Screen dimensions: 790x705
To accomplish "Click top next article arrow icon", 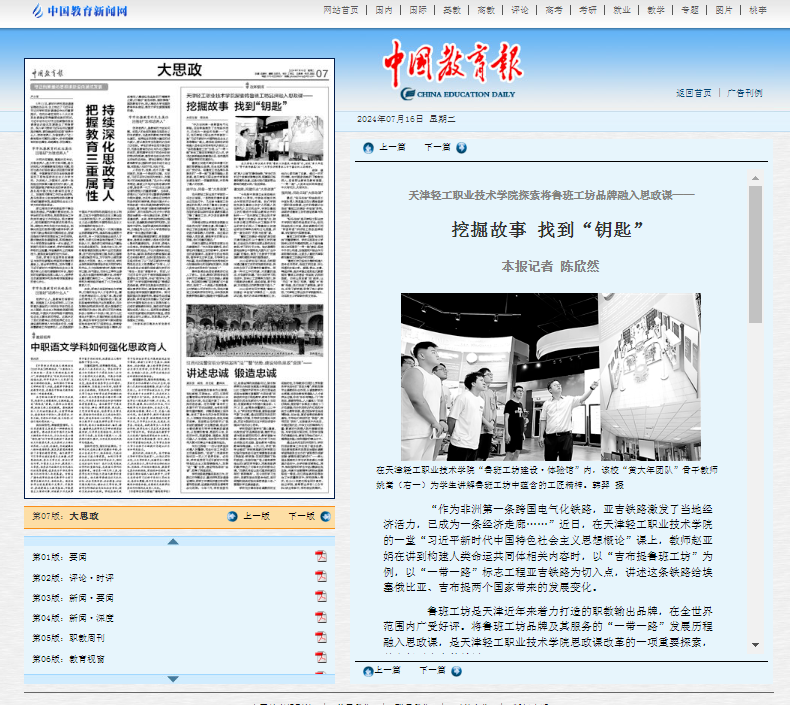I will pos(461,147).
